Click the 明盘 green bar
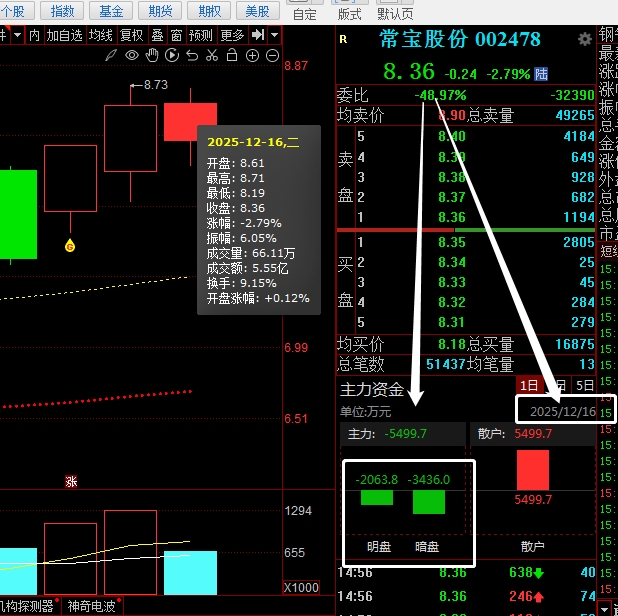618x616 pixels. point(377,498)
